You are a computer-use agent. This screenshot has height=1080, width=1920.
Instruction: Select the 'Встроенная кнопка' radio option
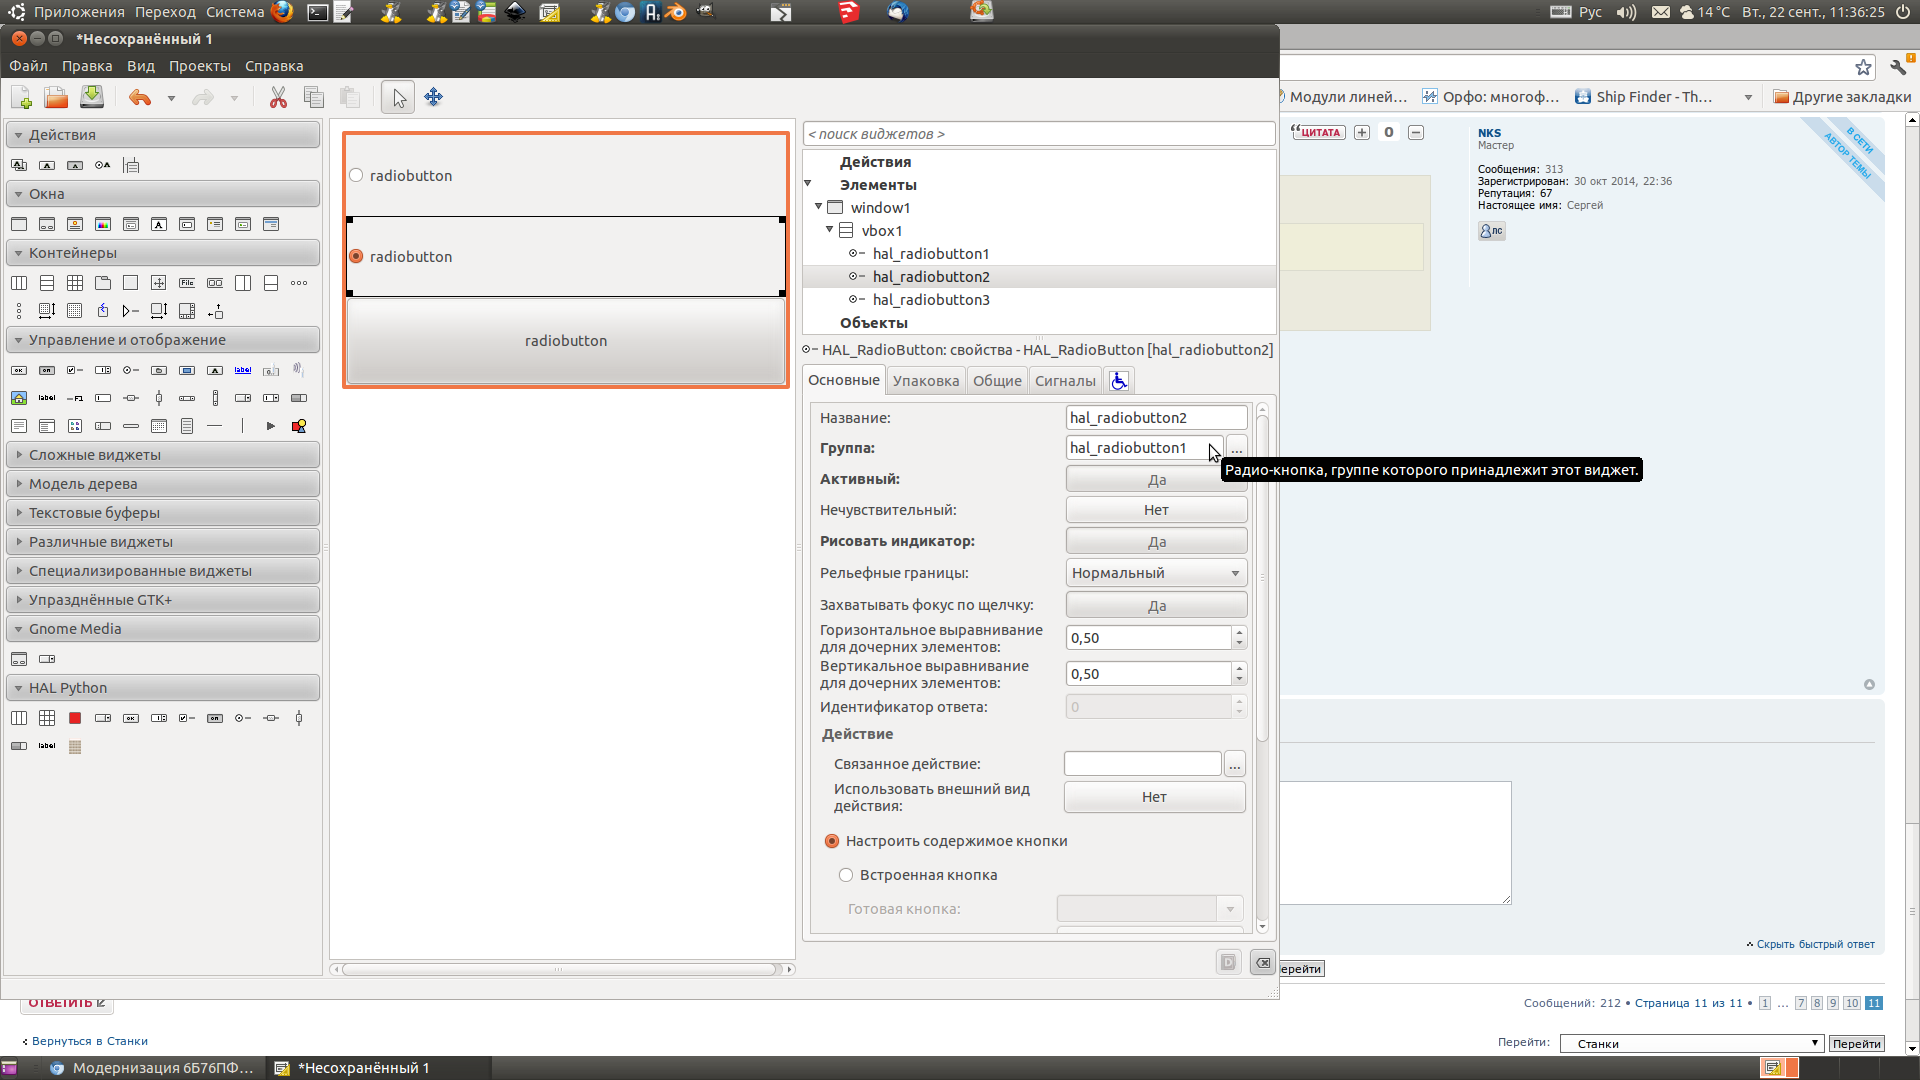(846, 875)
